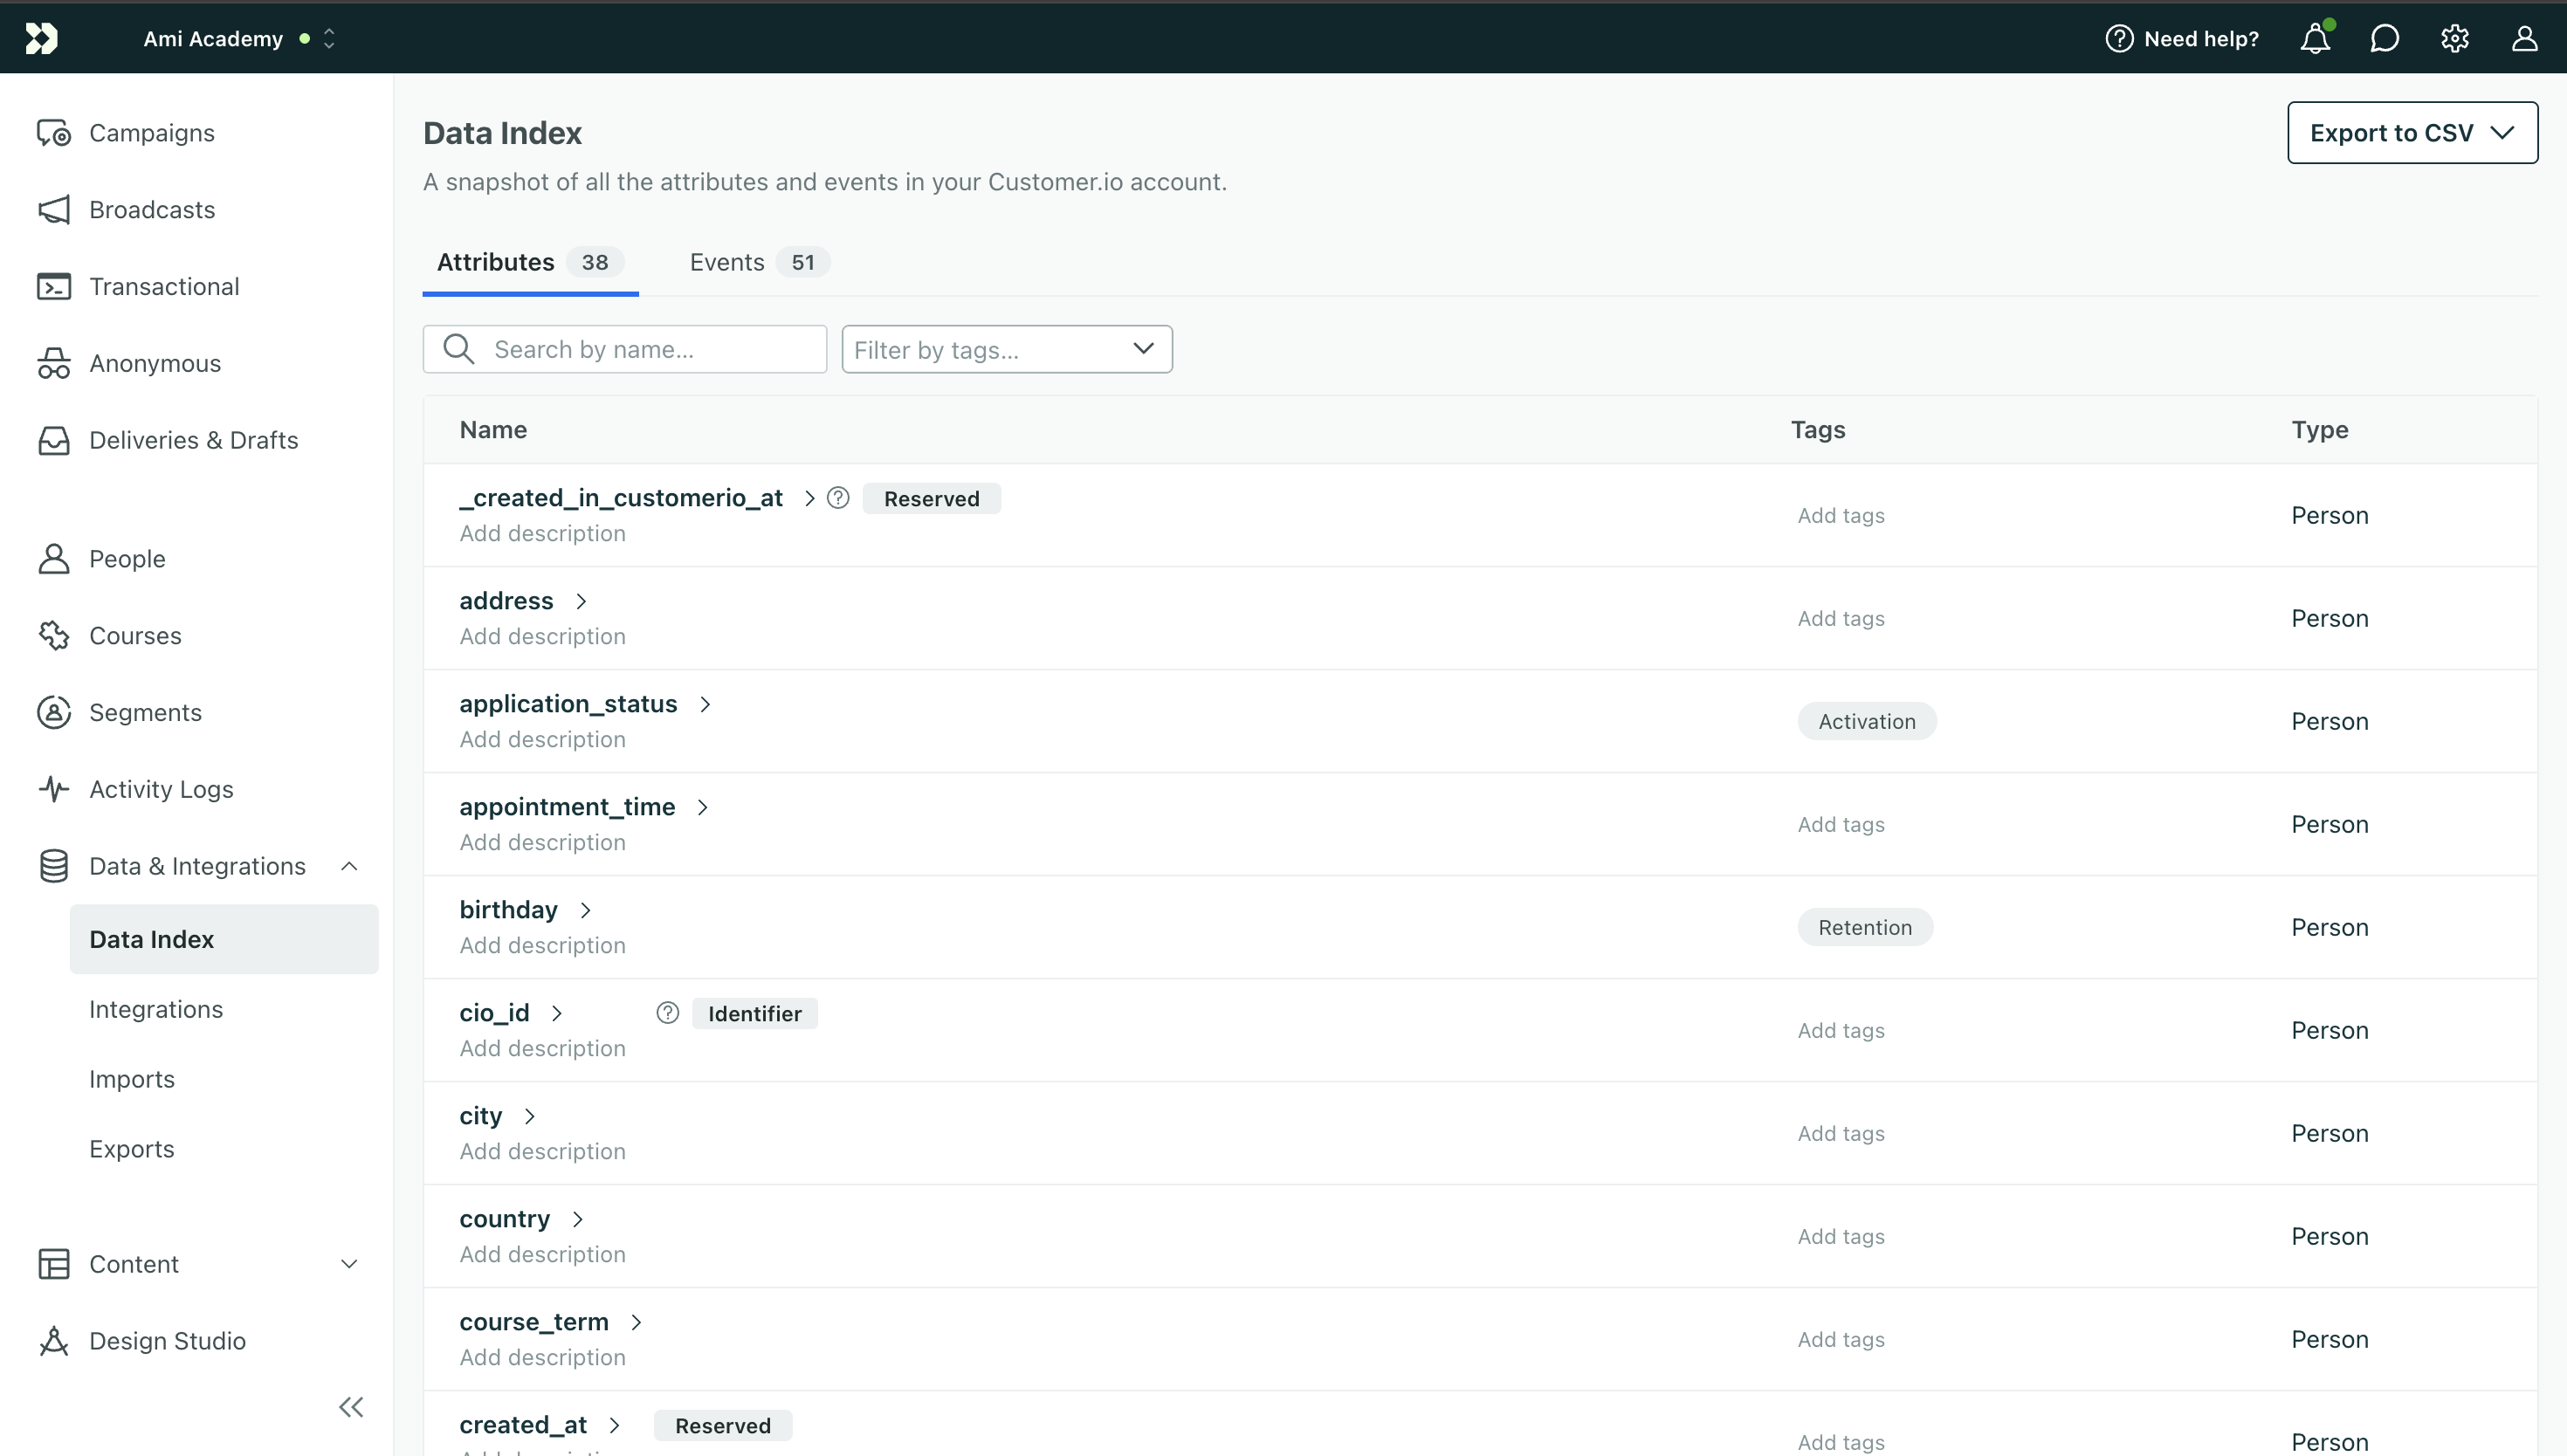Switch to the Attributes tab
Screen dimensions: 2567x1456
tap(530, 262)
